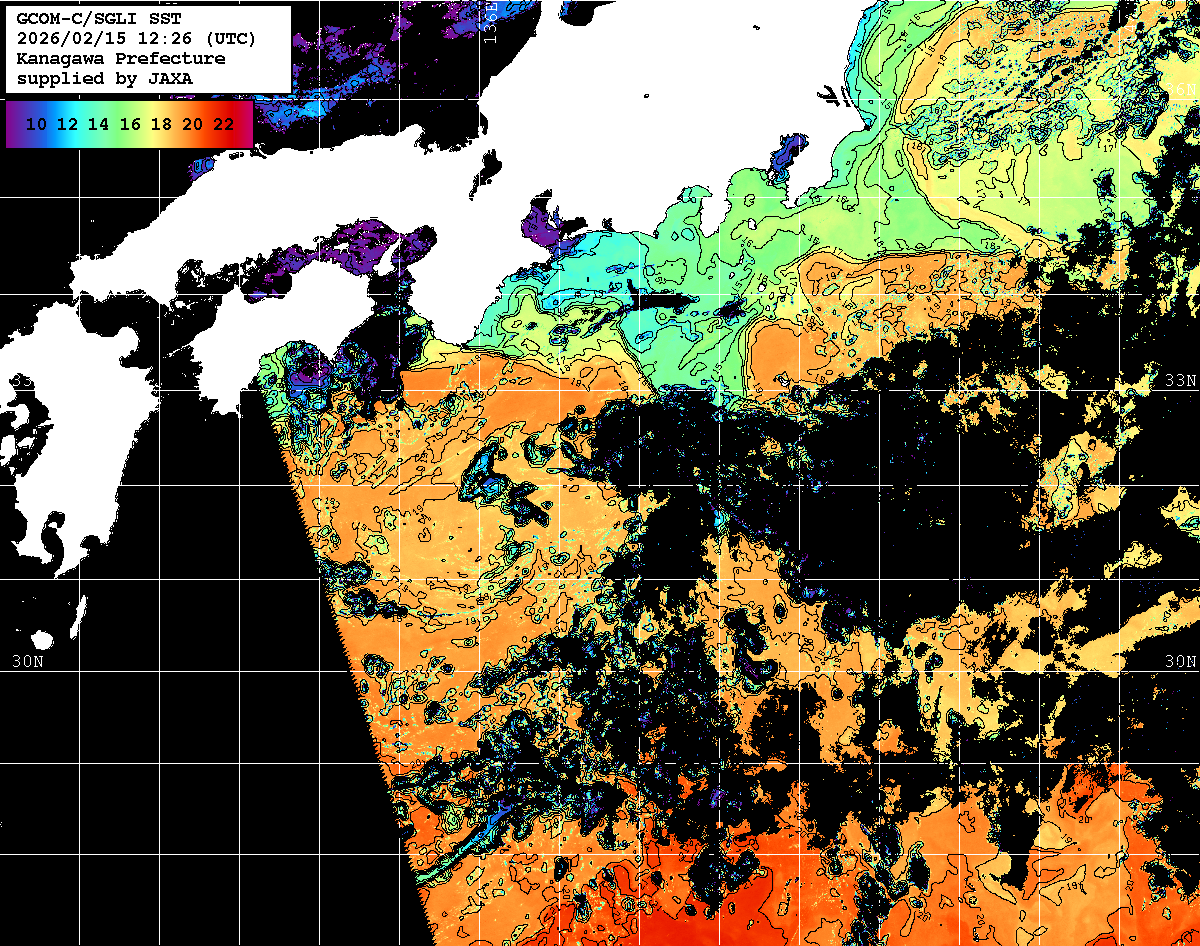Click the 33N latitude label on right edge

click(x=1181, y=380)
